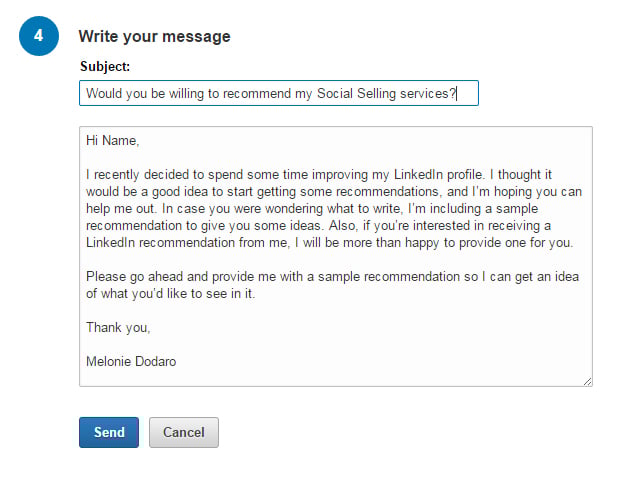Image resolution: width=642 pixels, height=478 pixels.
Task: Click 'Would you be' at subject start
Action: tap(126, 93)
